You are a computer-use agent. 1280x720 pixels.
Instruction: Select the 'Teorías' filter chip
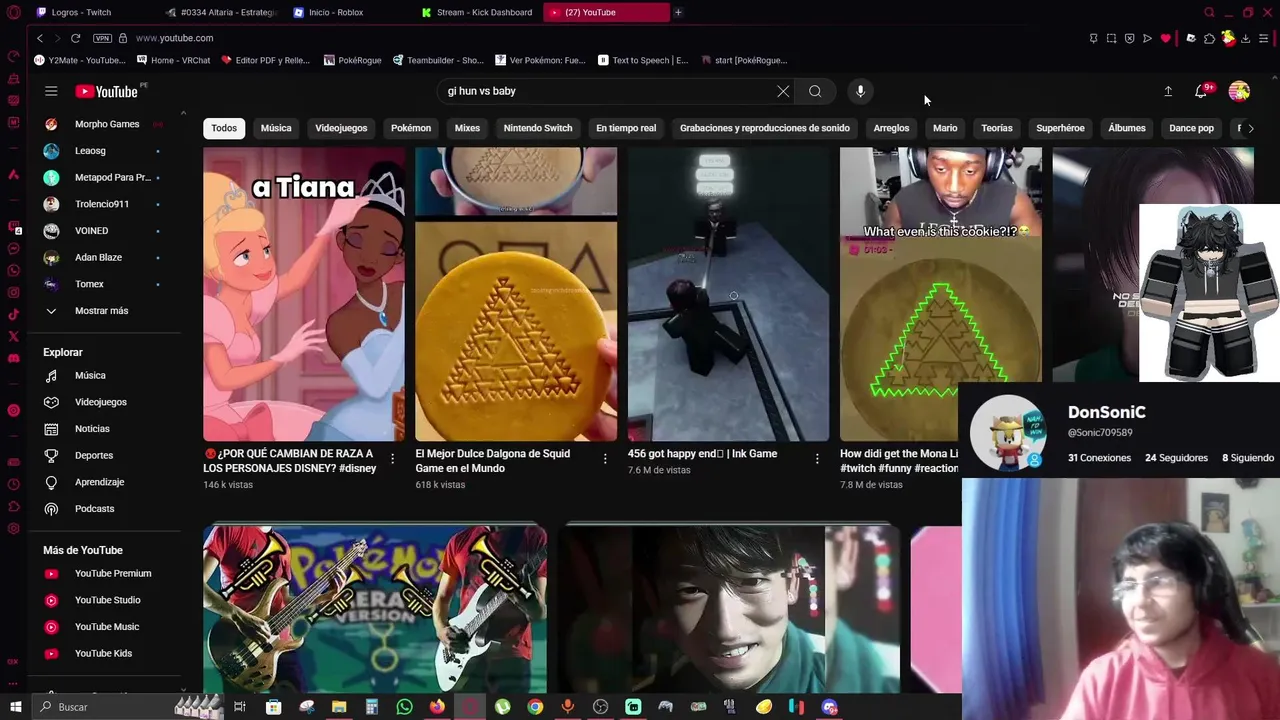(997, 128)
